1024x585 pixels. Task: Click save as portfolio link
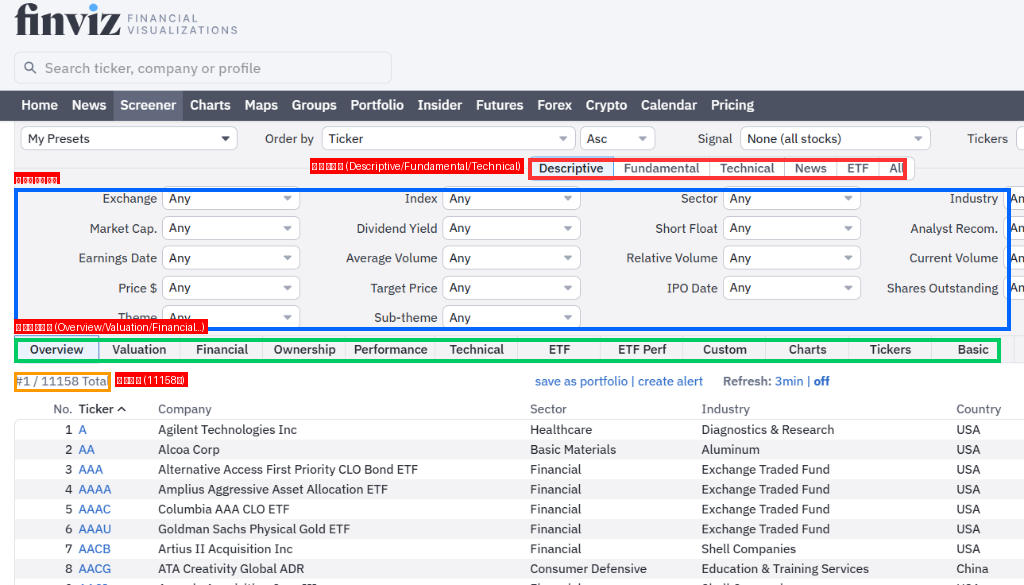(x=581, y=381)
